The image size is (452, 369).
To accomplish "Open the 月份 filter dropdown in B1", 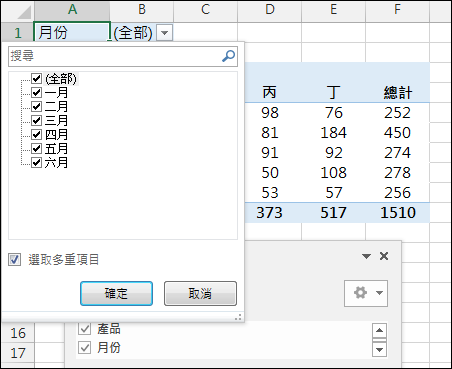I will coord(164,33).
